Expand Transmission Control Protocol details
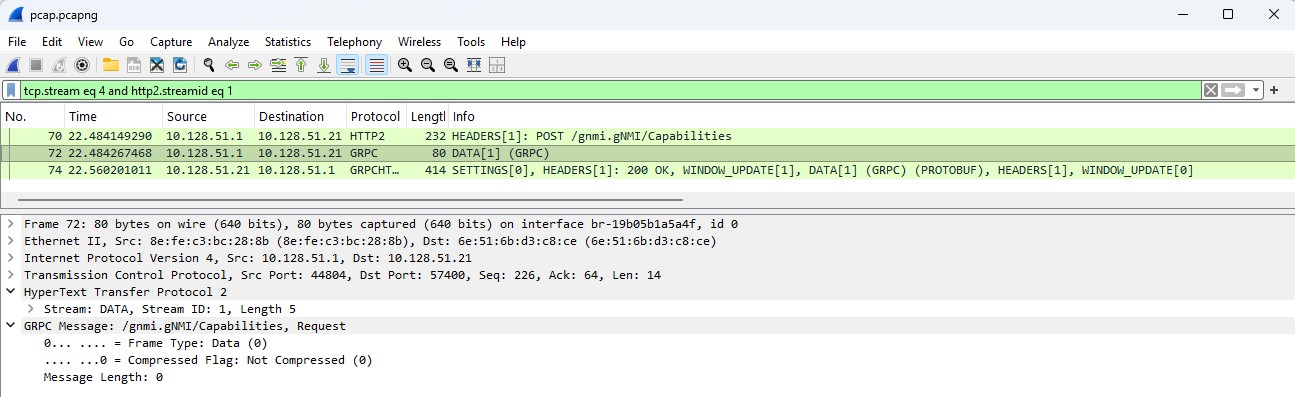This screenshot has height=397, width=1295. coord(11,275)
